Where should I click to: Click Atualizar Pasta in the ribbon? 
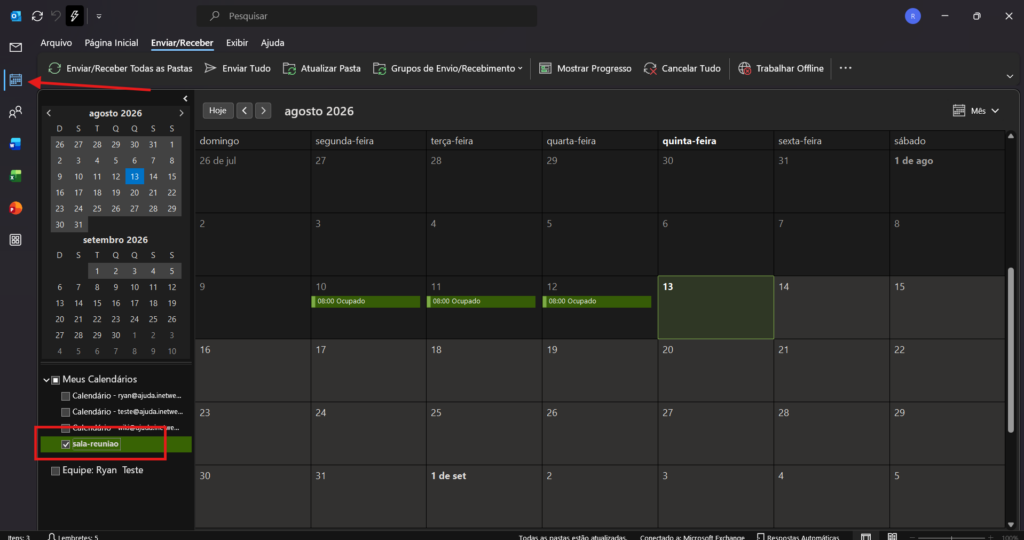pos(321,68)
